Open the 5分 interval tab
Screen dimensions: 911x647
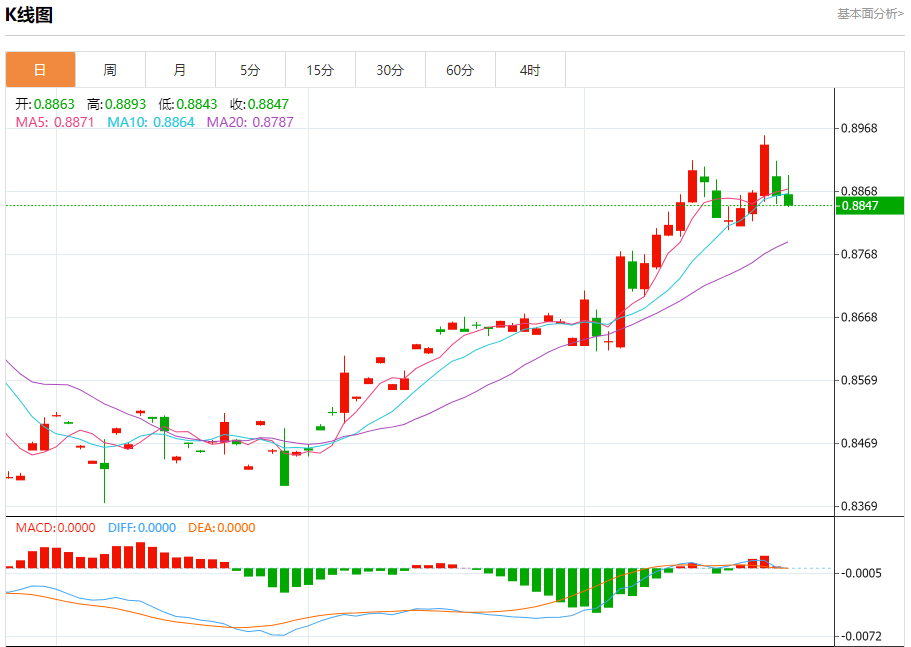coord(250,70)
